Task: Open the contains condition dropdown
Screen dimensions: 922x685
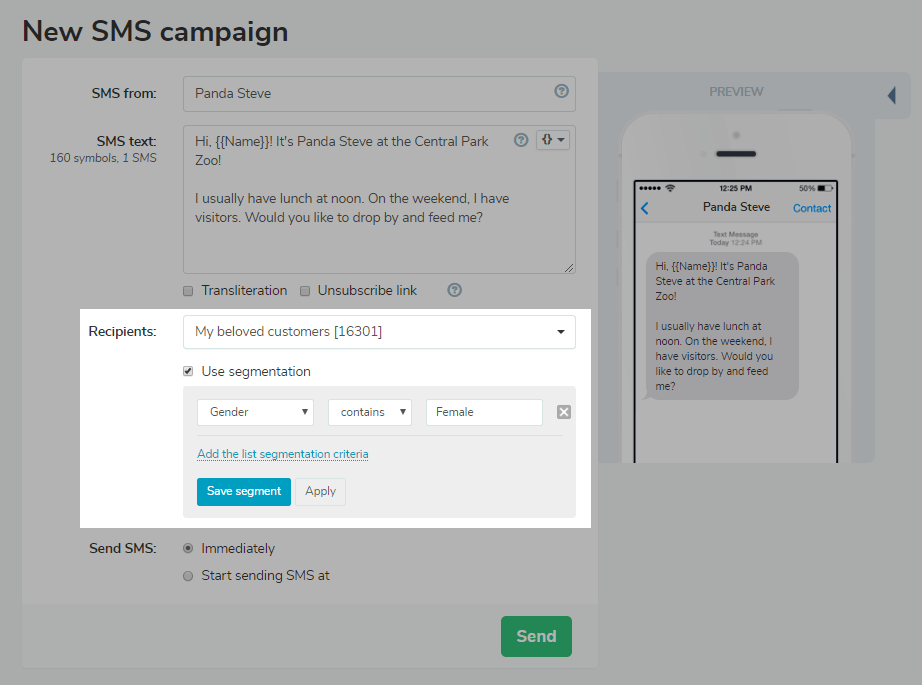Action: click(x=370, y=412)
